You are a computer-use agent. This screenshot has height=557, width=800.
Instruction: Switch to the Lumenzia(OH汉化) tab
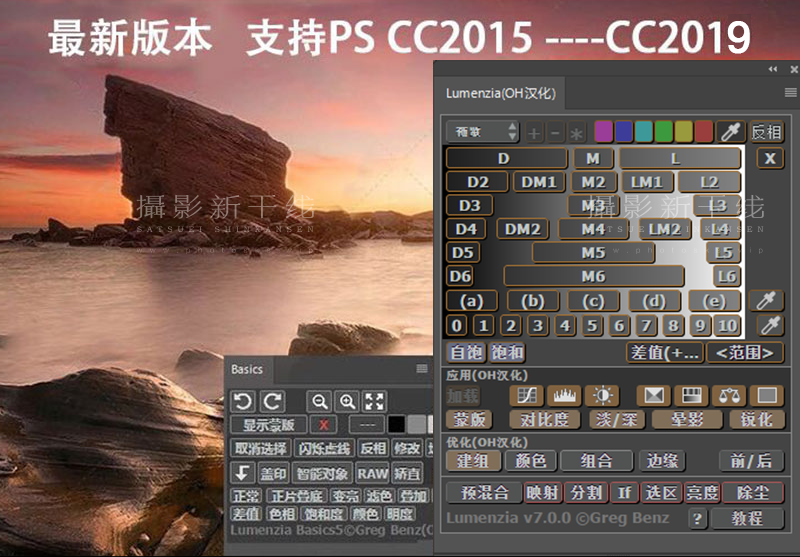pos(500,93)
